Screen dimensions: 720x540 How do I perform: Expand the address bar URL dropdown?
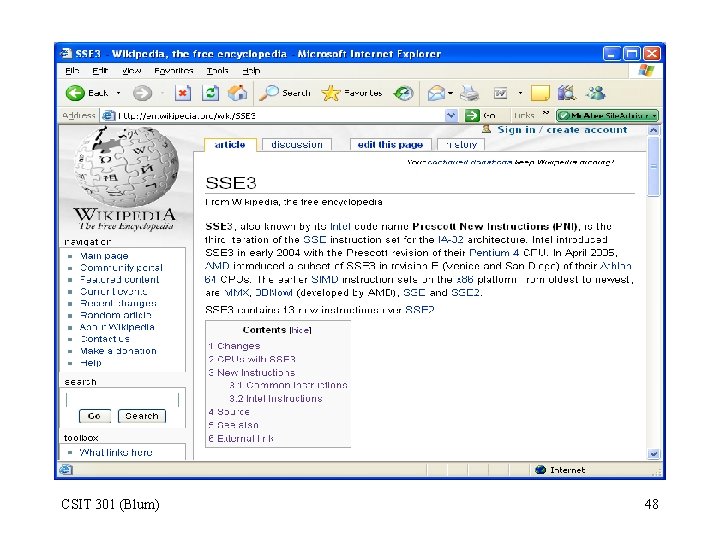coord(451,115)
